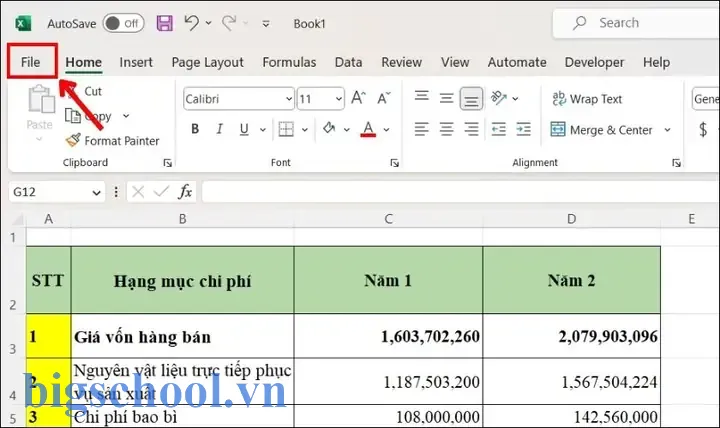Click the Align Left icon

pyautogui.click(x=422, y=130)
